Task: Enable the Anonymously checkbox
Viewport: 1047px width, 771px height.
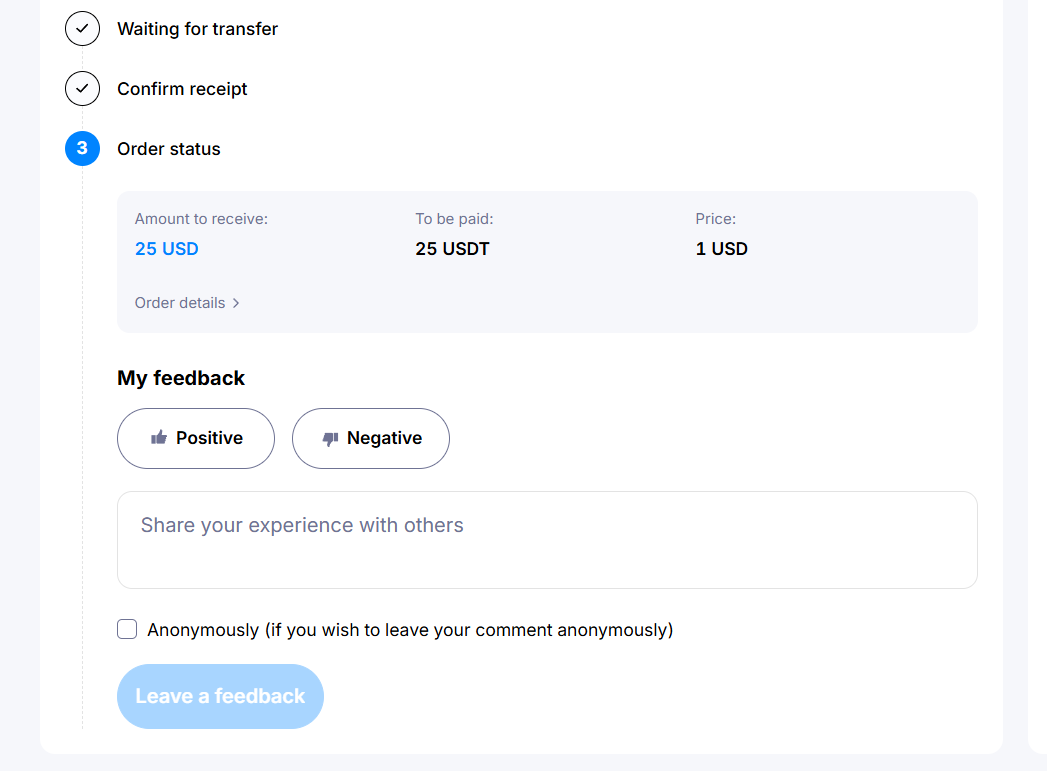Action: [127, 629]
